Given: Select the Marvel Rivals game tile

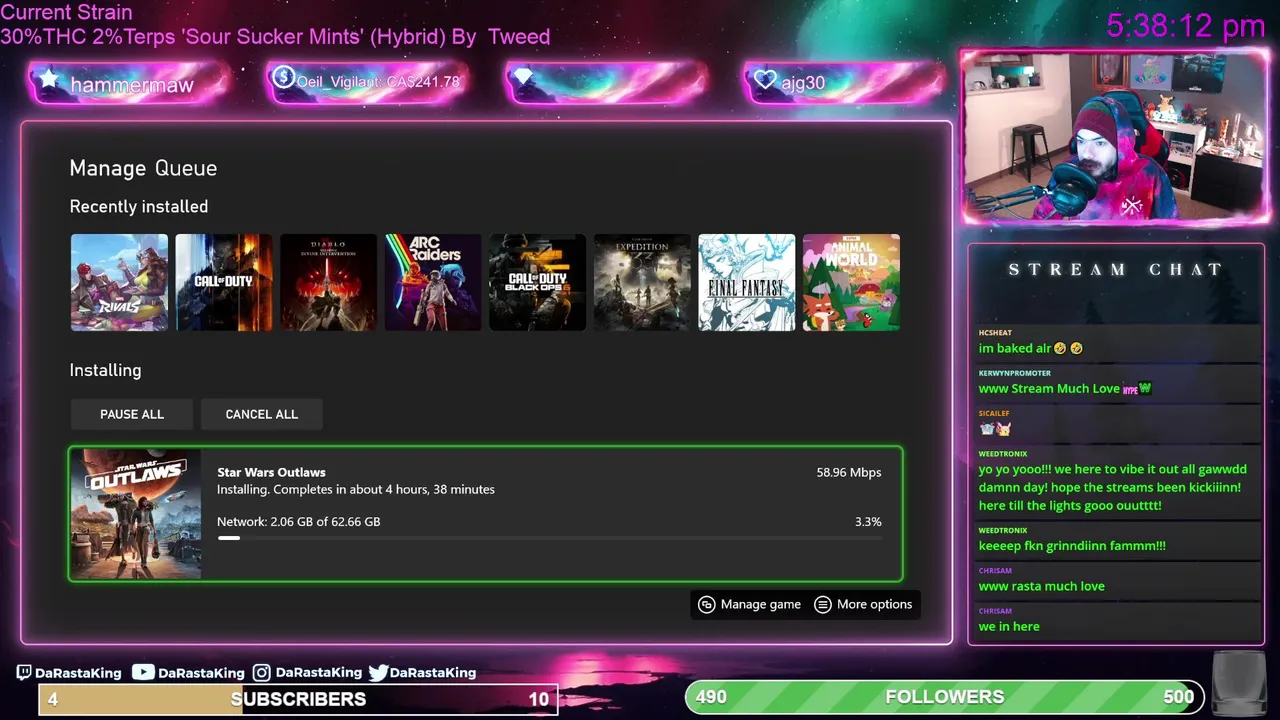Looking at the screenshot, I should 119,282.
